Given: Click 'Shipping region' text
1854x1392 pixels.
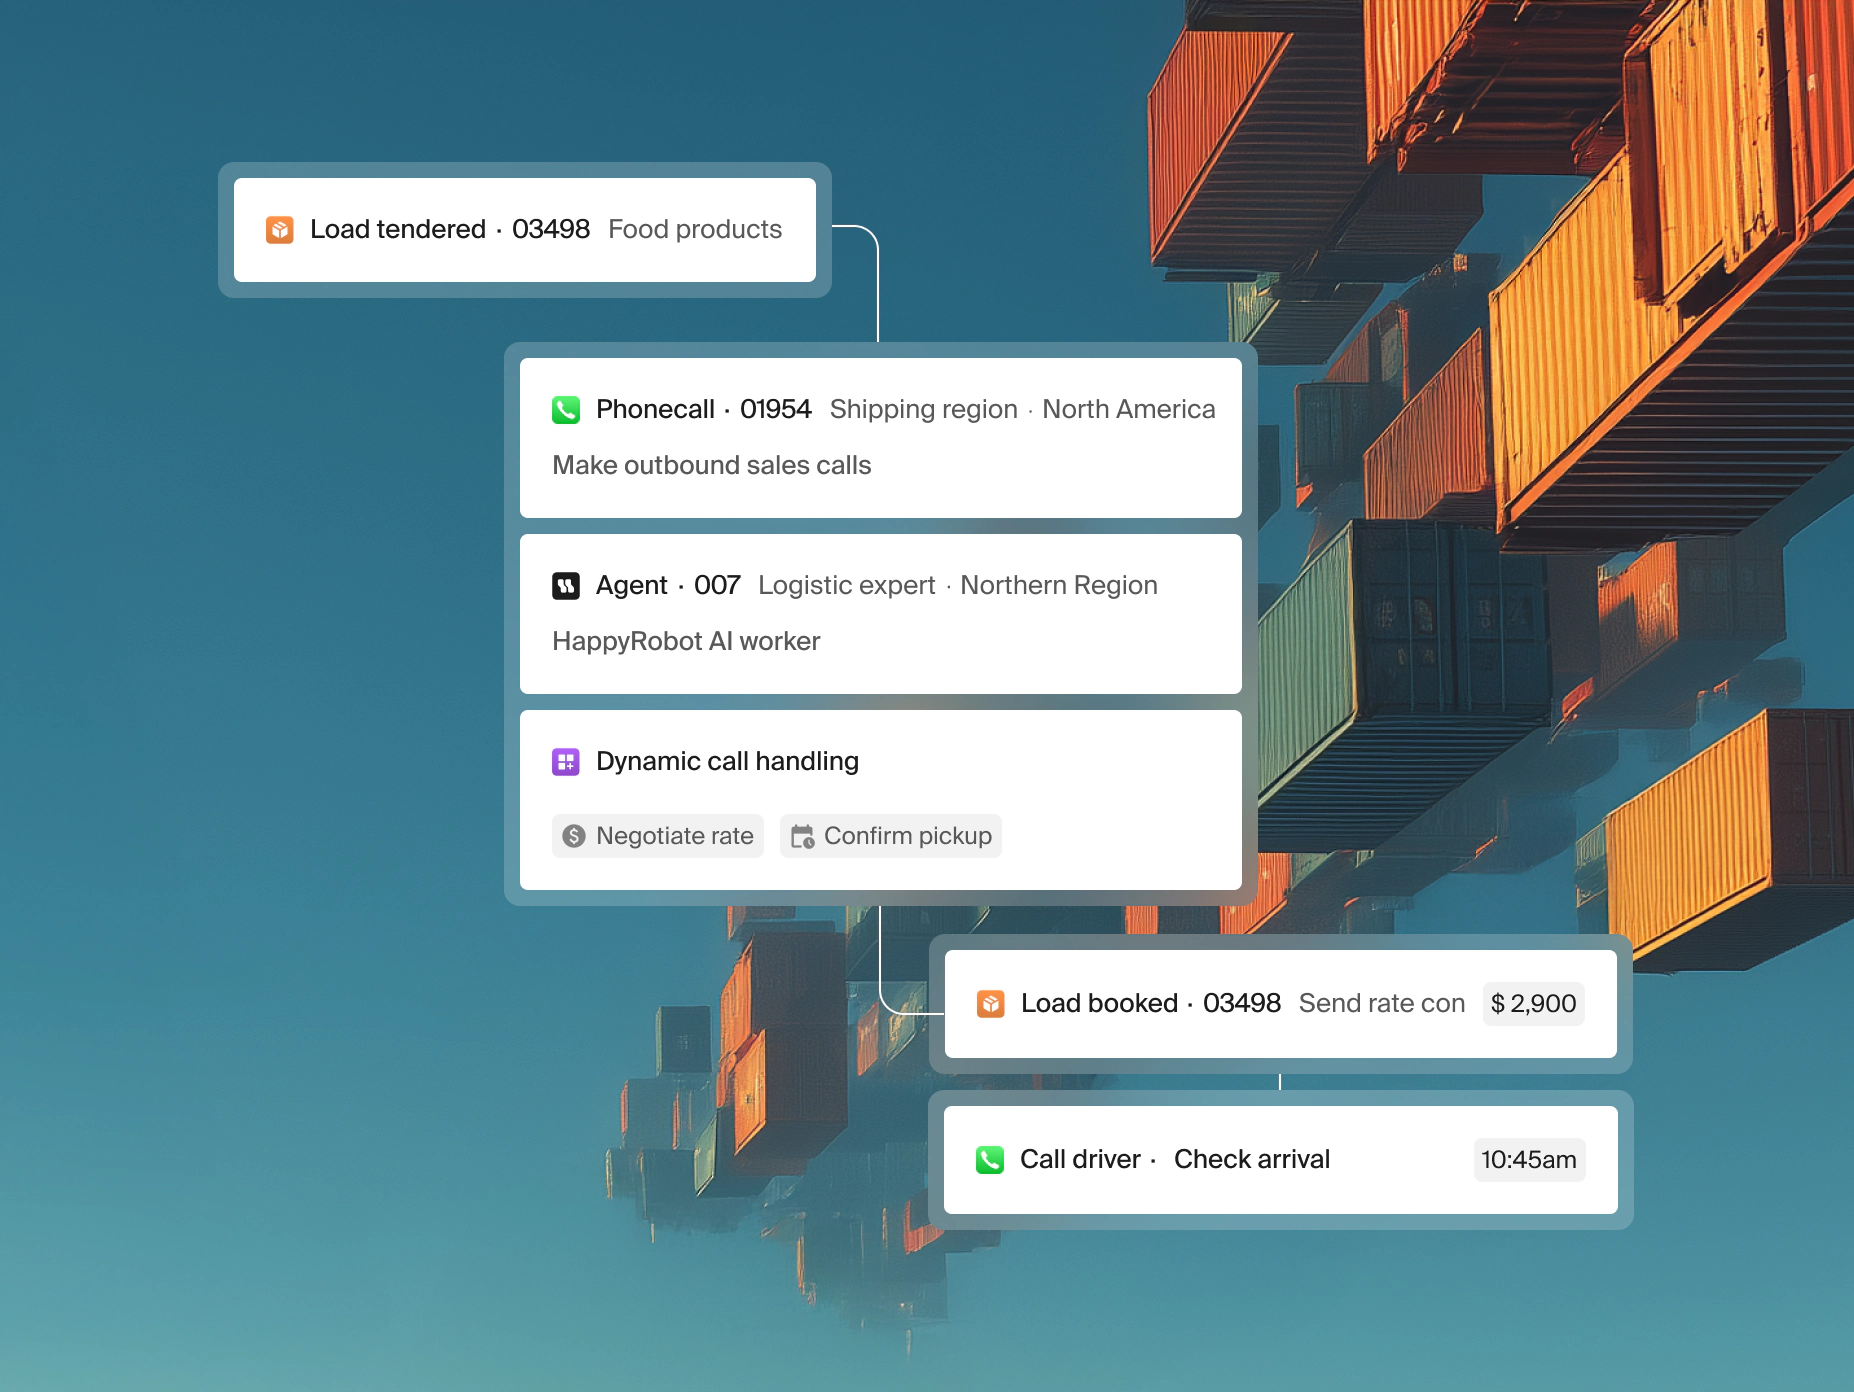Looking at the screenshot, I should (923, 410).
